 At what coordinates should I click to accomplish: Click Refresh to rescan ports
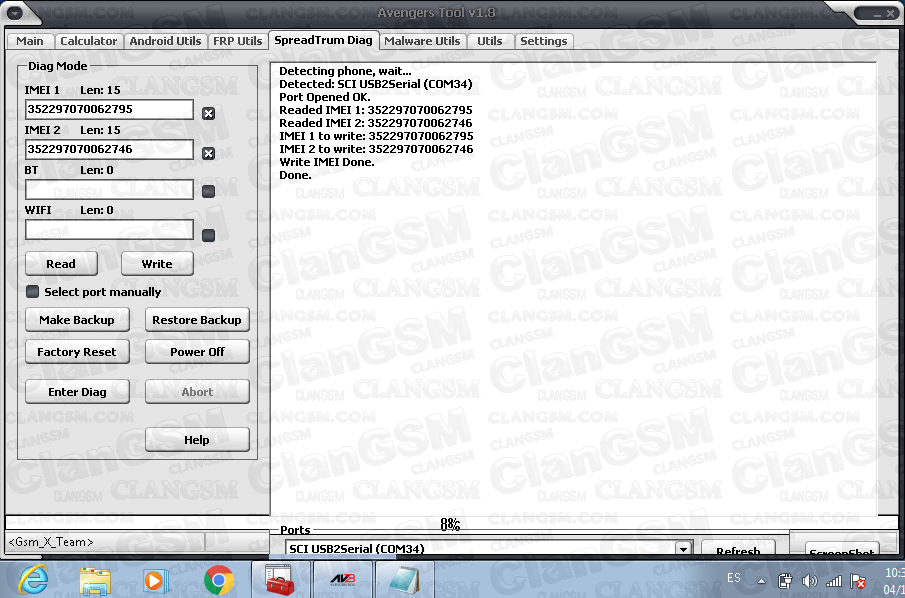[739, 550]
